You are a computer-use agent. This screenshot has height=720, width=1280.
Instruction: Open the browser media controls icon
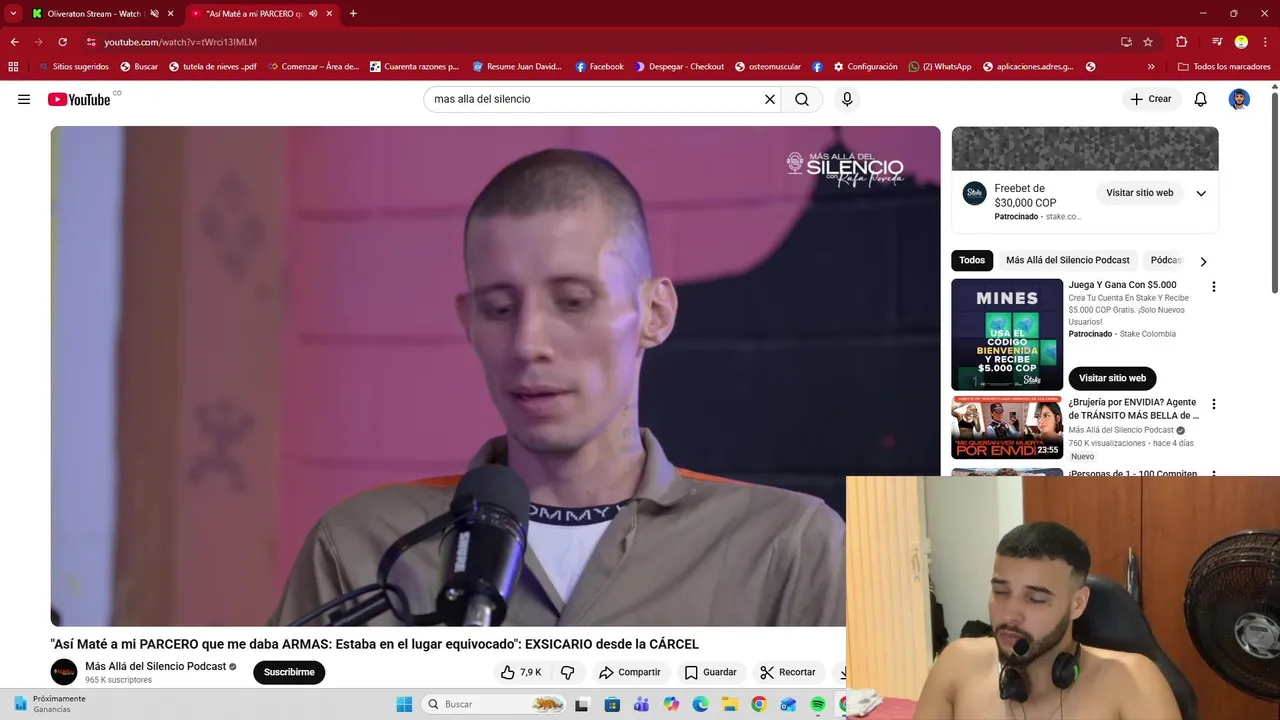(x=1217, y=42)
